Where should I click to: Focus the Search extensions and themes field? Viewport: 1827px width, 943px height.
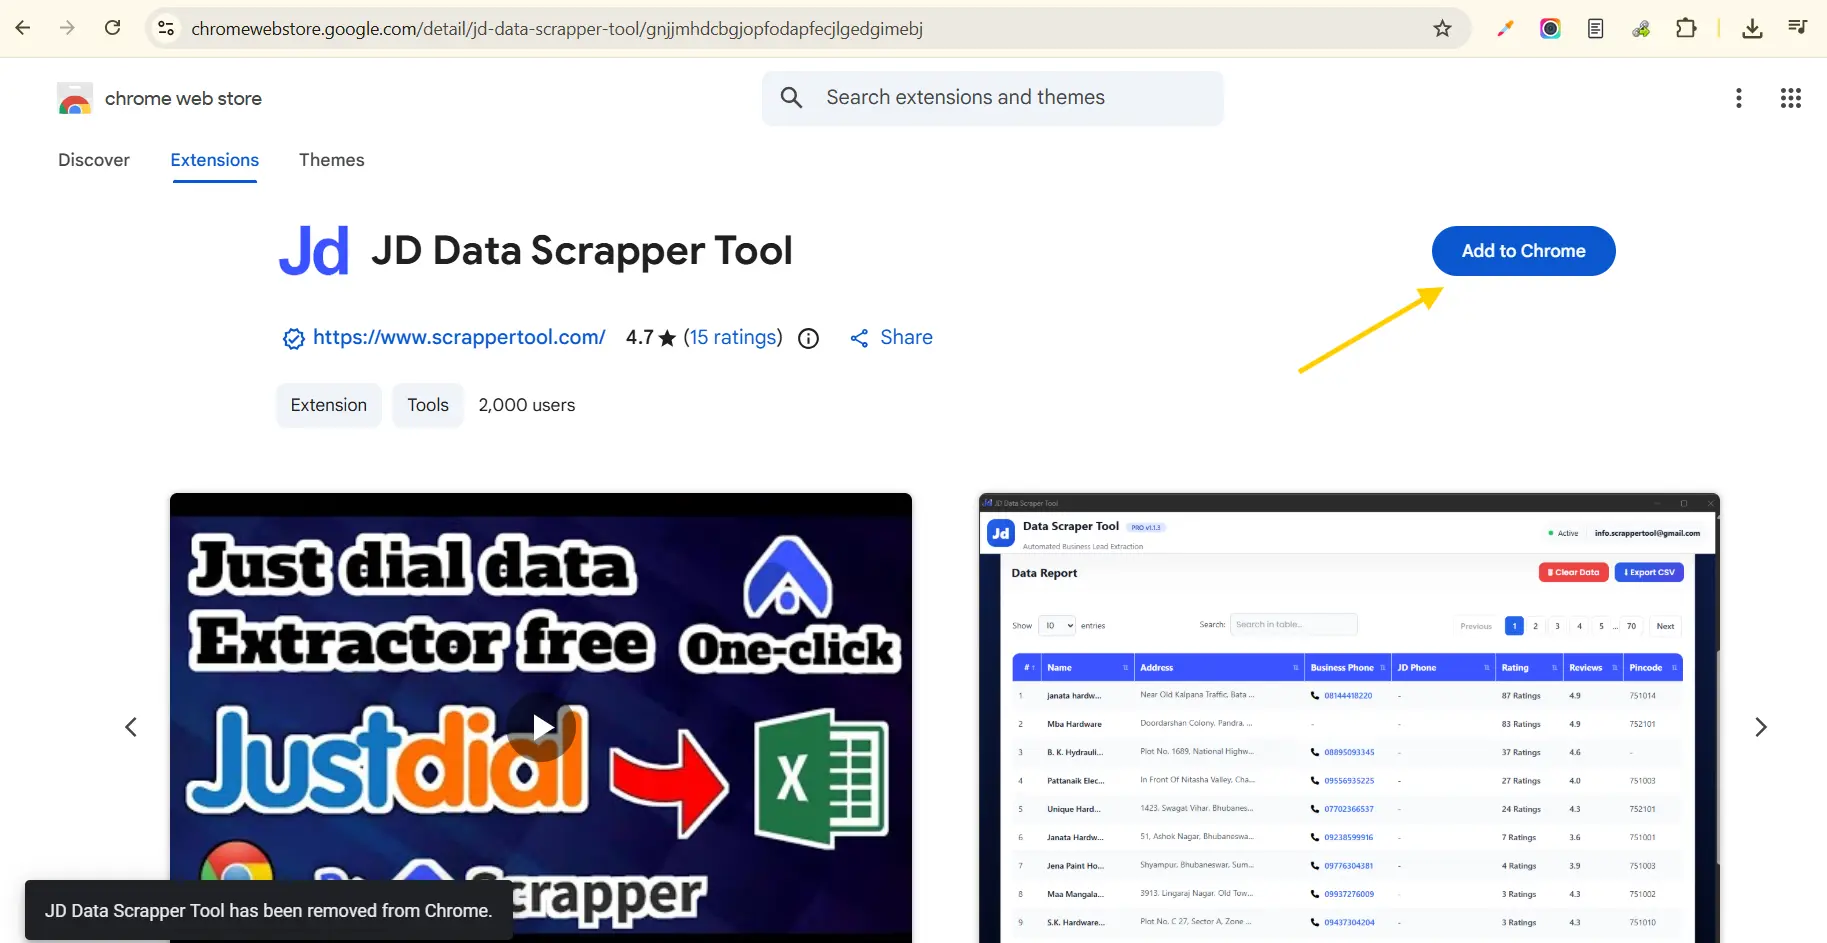point(992,98)
